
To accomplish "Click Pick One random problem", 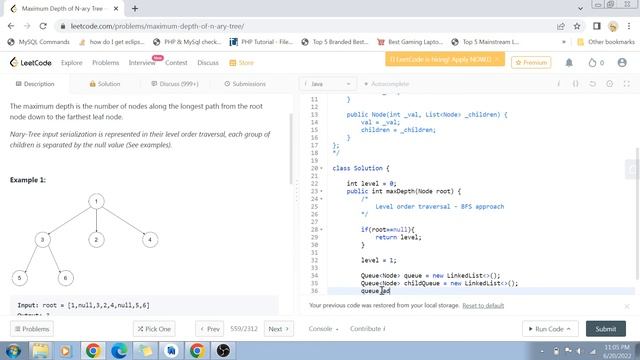I will pyautogui.click(x=154, y=329).
